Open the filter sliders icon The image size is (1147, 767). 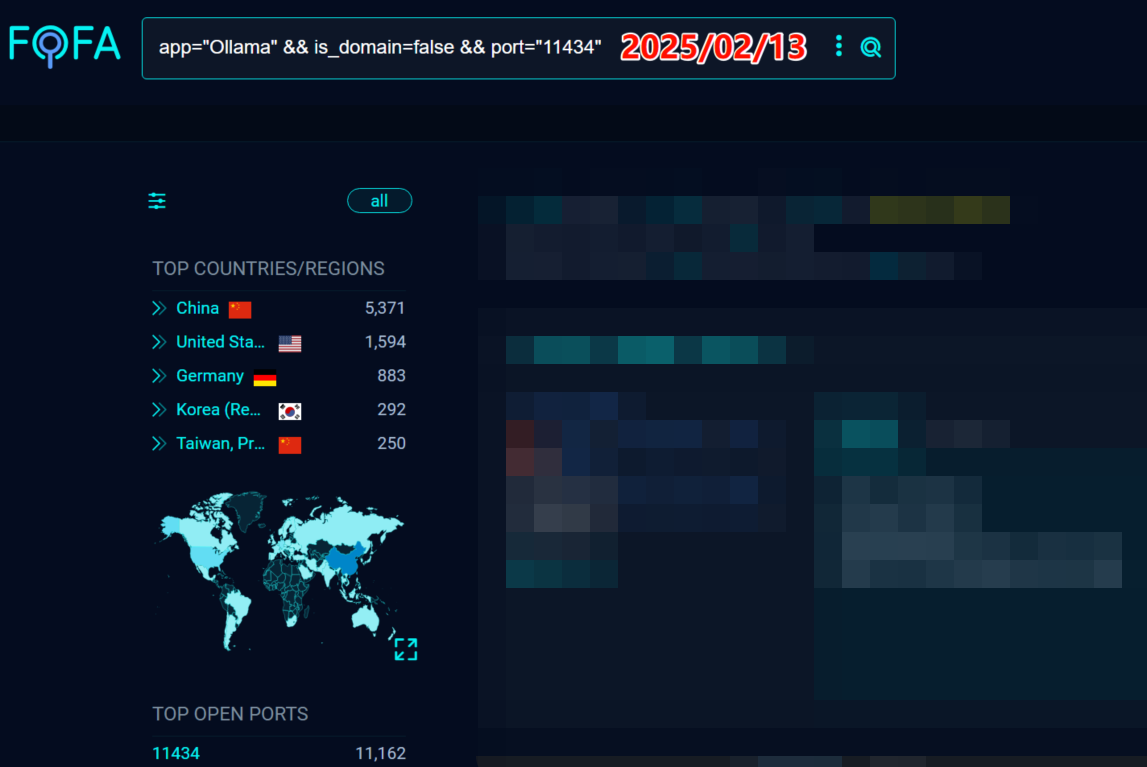(x=157, y=201)
